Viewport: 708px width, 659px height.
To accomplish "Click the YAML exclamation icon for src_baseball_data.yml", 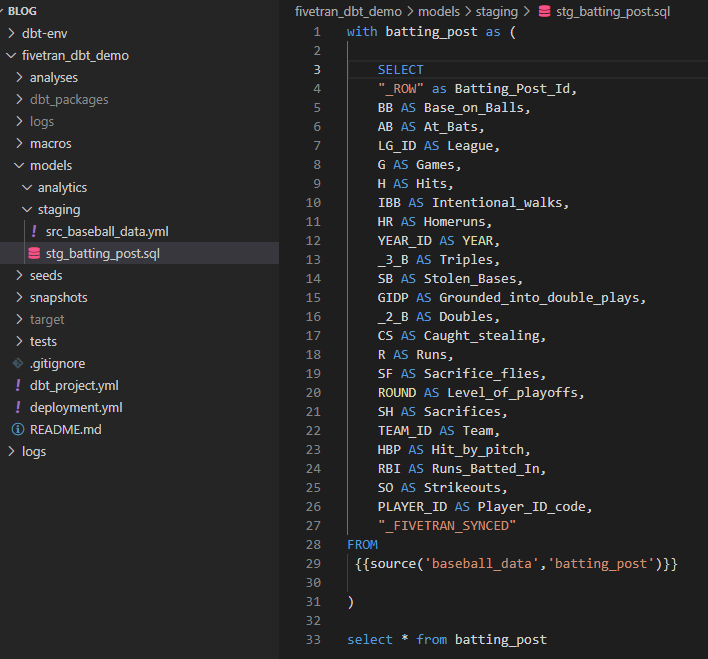I will click(34, 231).
